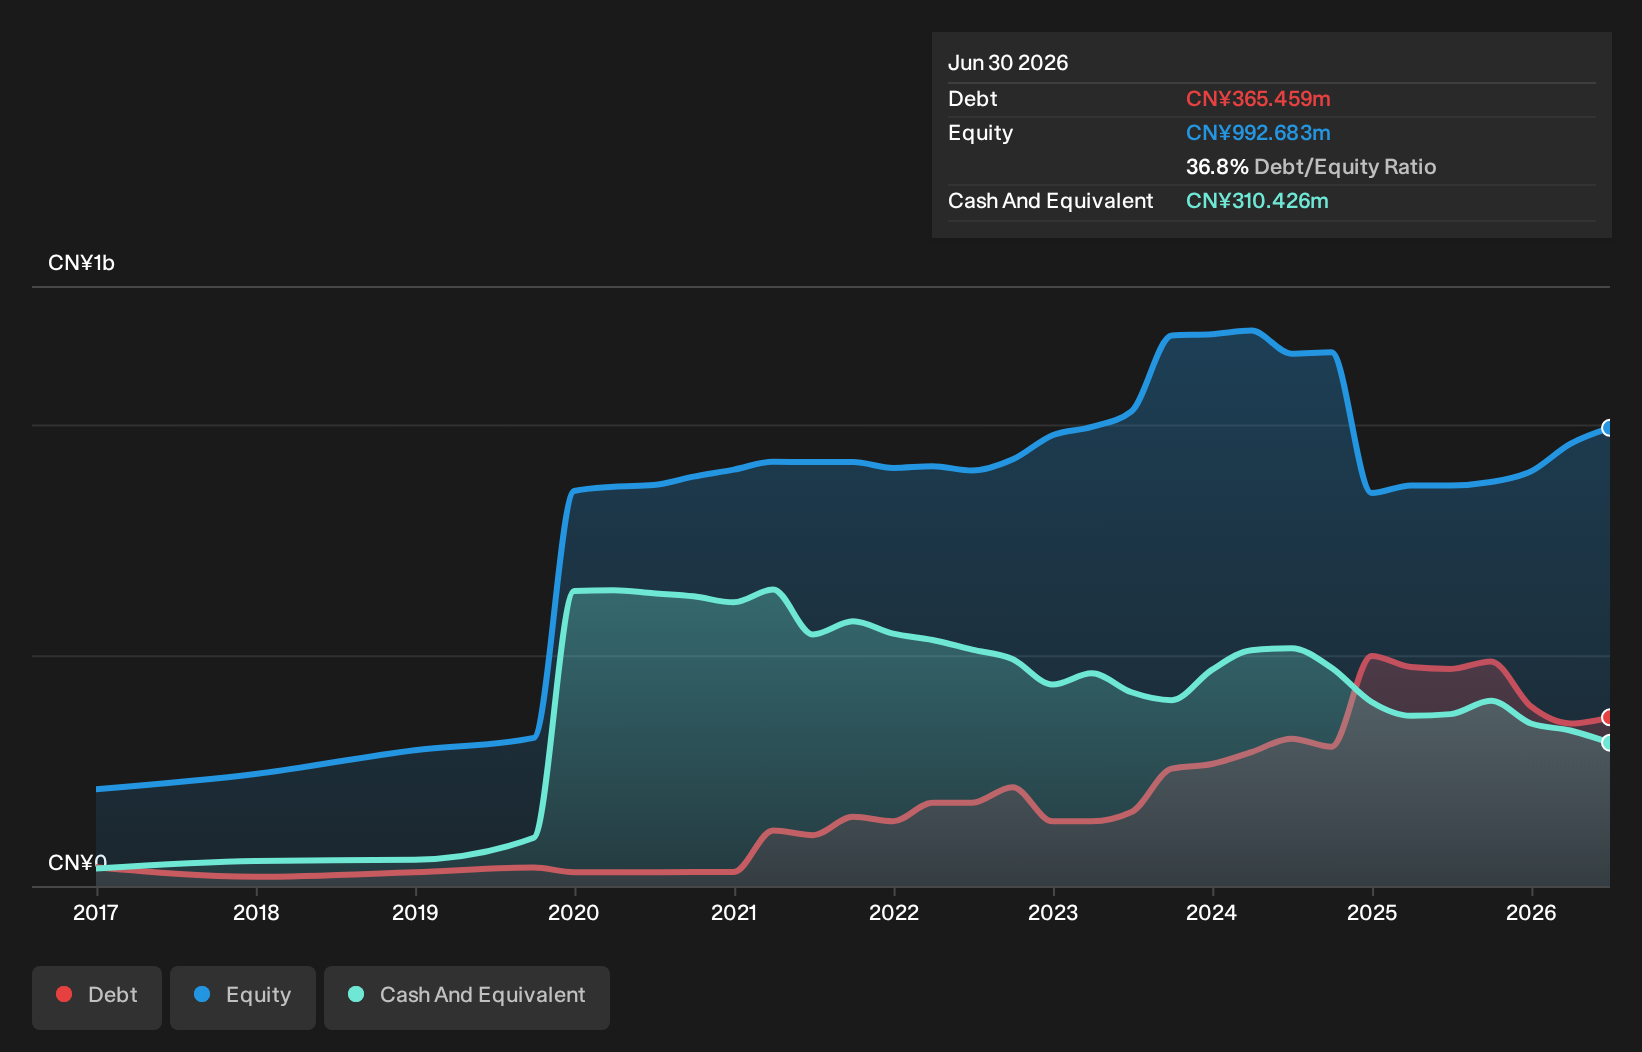Click the Jun 30 2026 tooltip date
Screen dimensions: 1642x1052
tap(1008, 63)
